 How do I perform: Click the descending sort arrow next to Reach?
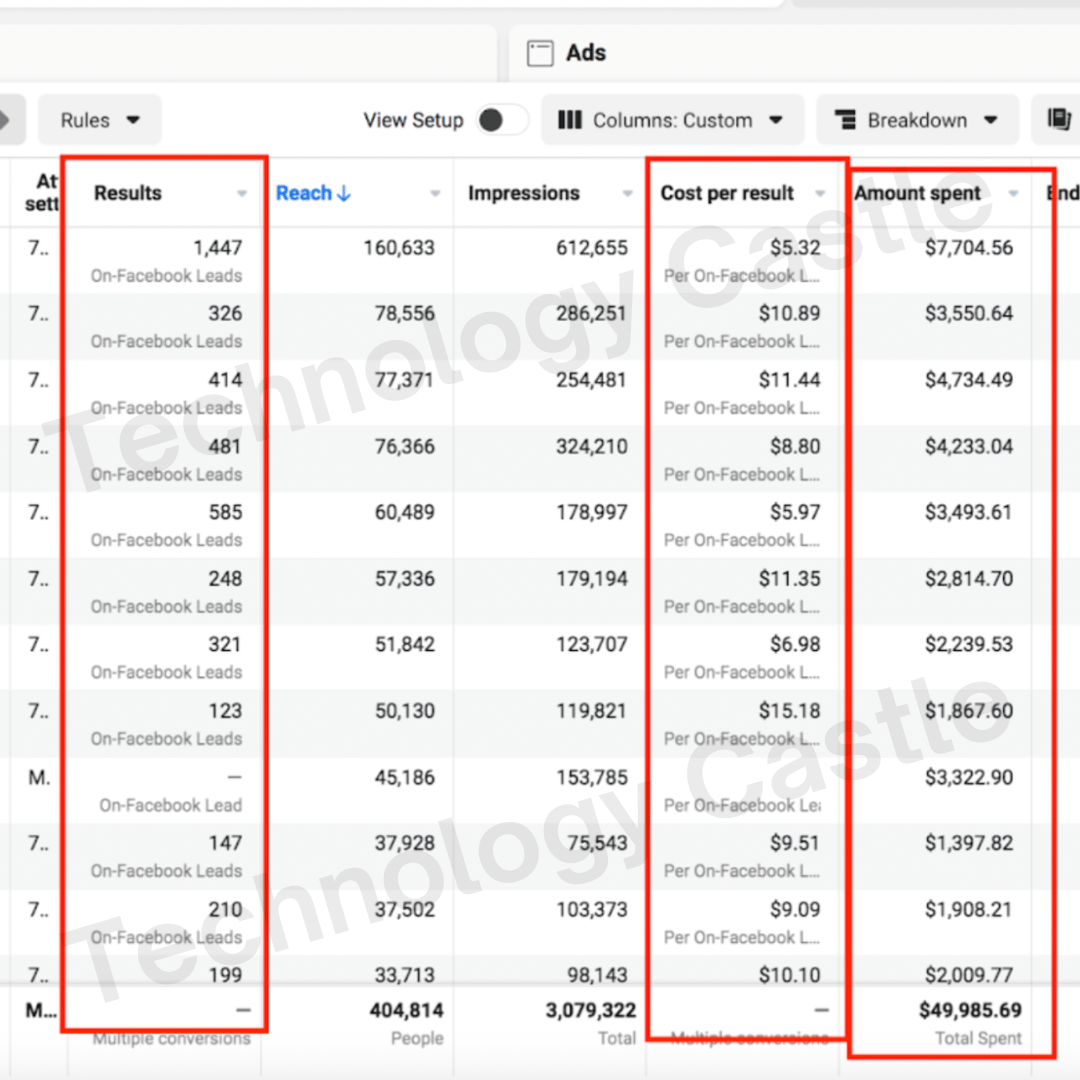pos(345,193)
